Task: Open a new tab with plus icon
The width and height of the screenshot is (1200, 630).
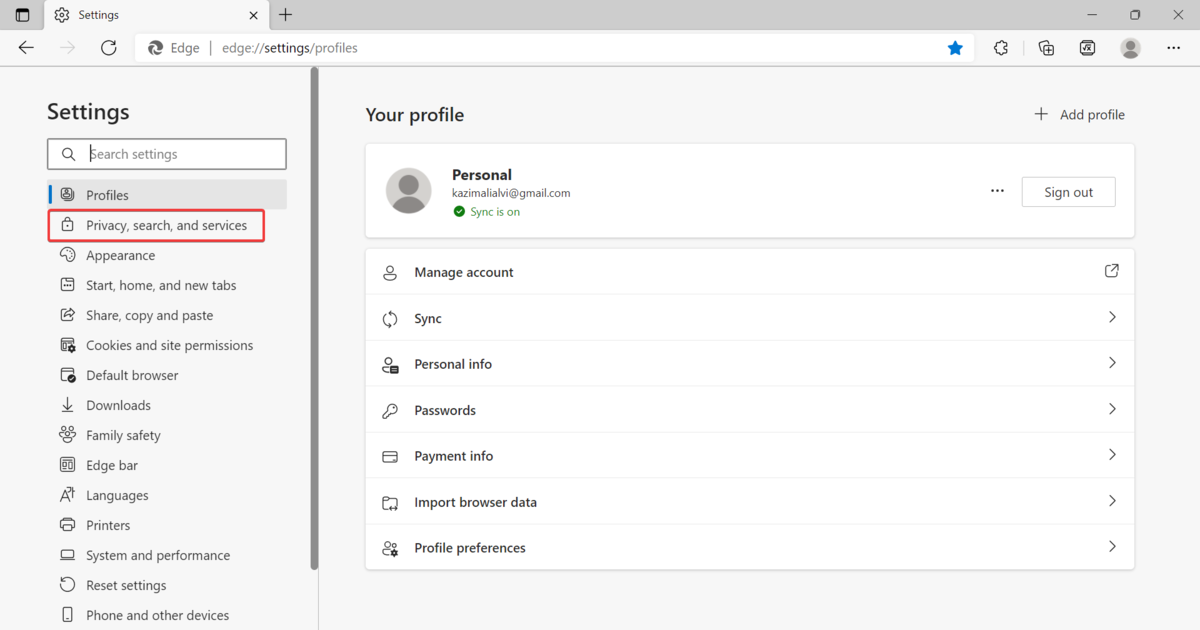Action: pyautogui.click(x=286, y=15)
